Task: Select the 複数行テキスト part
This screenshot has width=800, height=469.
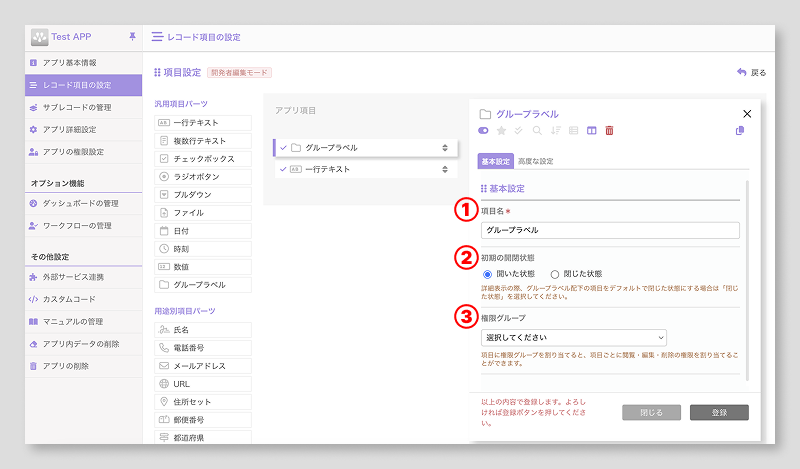Action: tap(203, 141)
